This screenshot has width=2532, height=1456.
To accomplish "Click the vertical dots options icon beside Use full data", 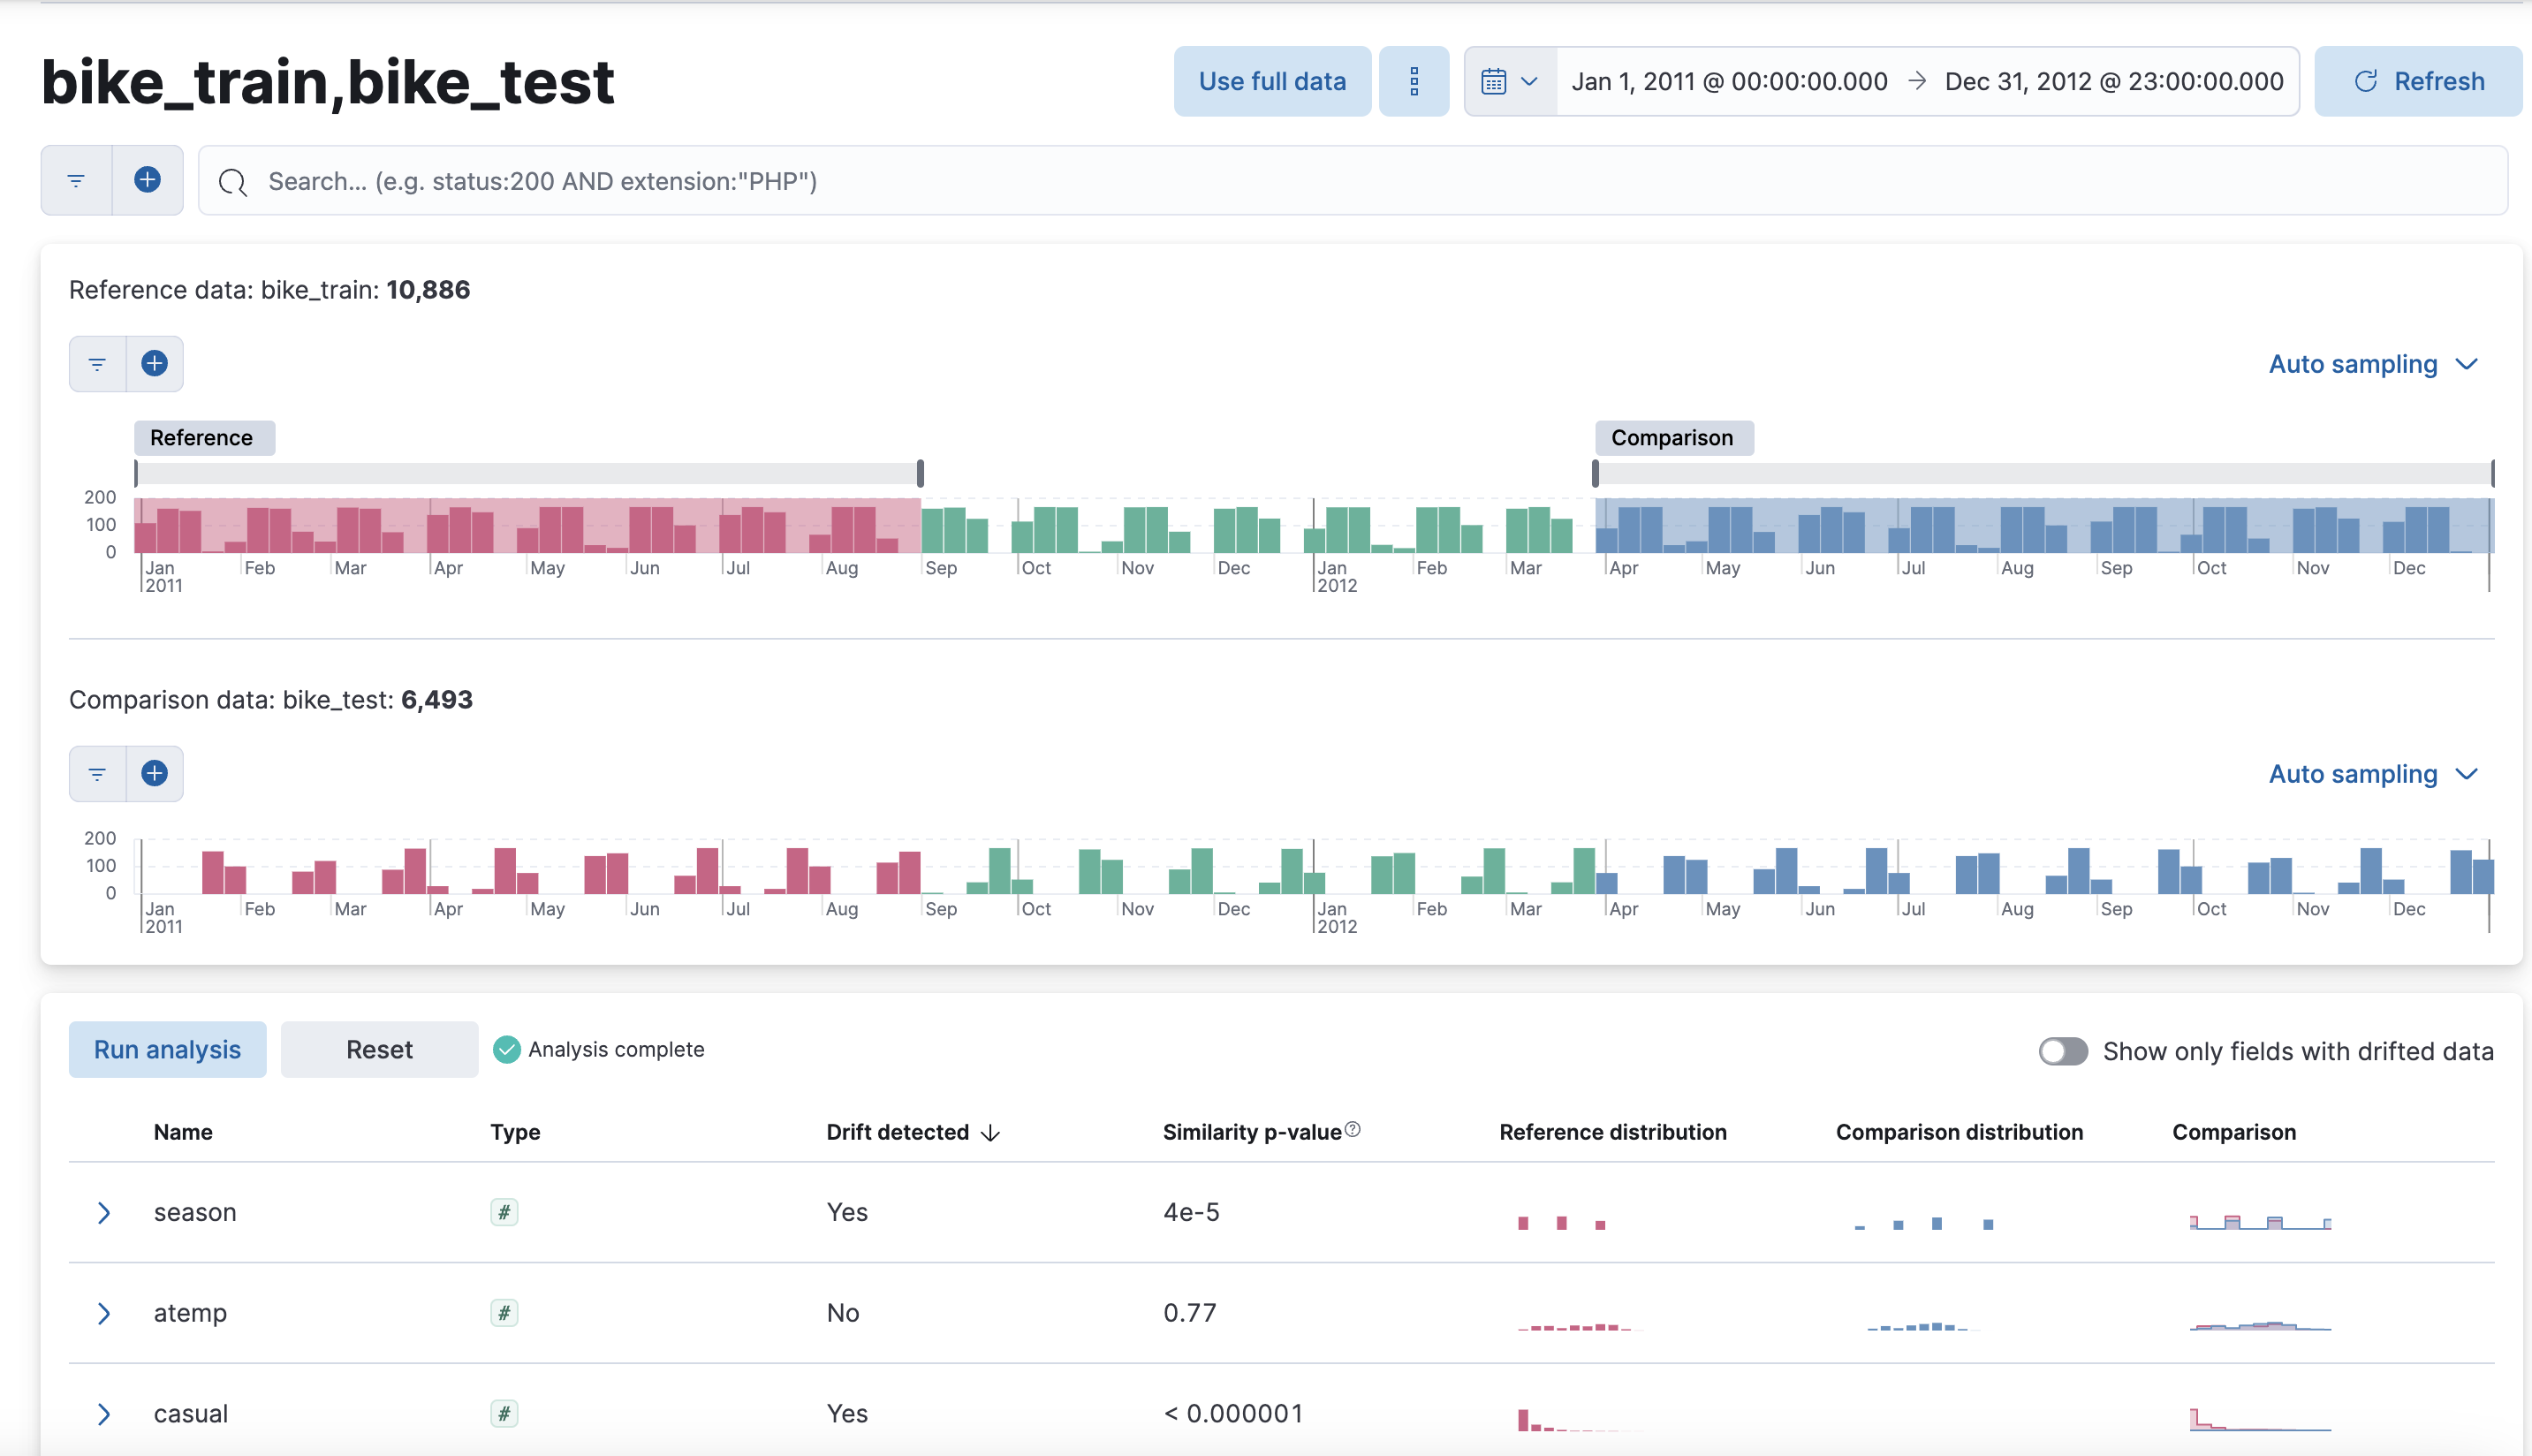I will 1414,81.
